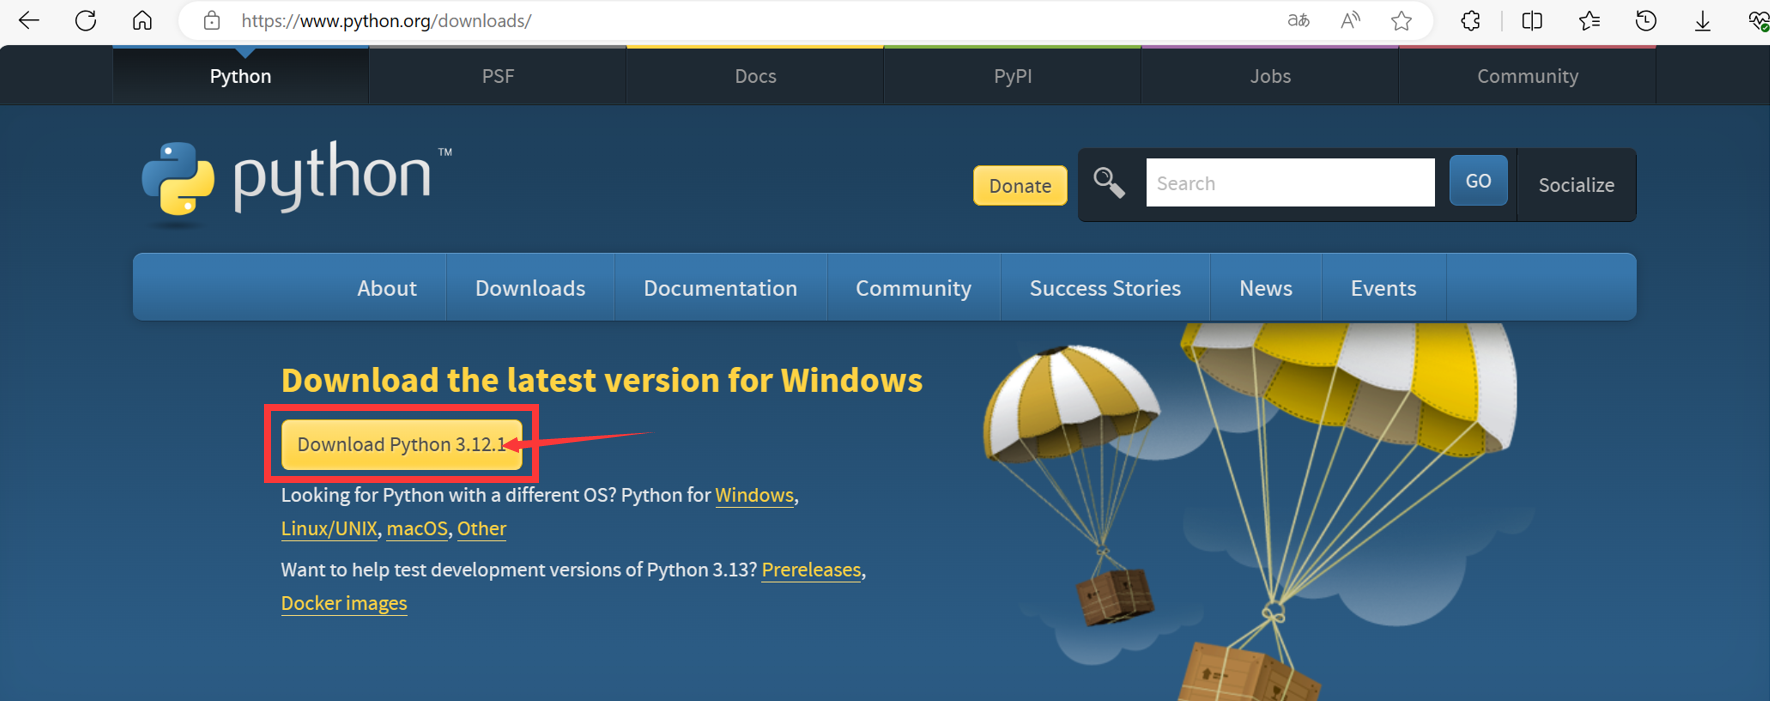1770x701 pixels.
Task: Click the magnifying glass search icon
Action: pos(1108,183)
